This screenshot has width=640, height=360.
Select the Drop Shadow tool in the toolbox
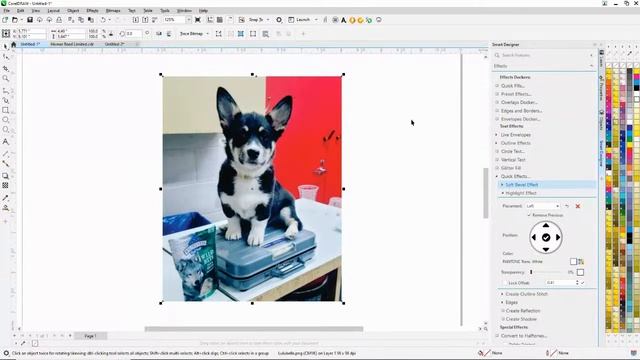(5, 176)
